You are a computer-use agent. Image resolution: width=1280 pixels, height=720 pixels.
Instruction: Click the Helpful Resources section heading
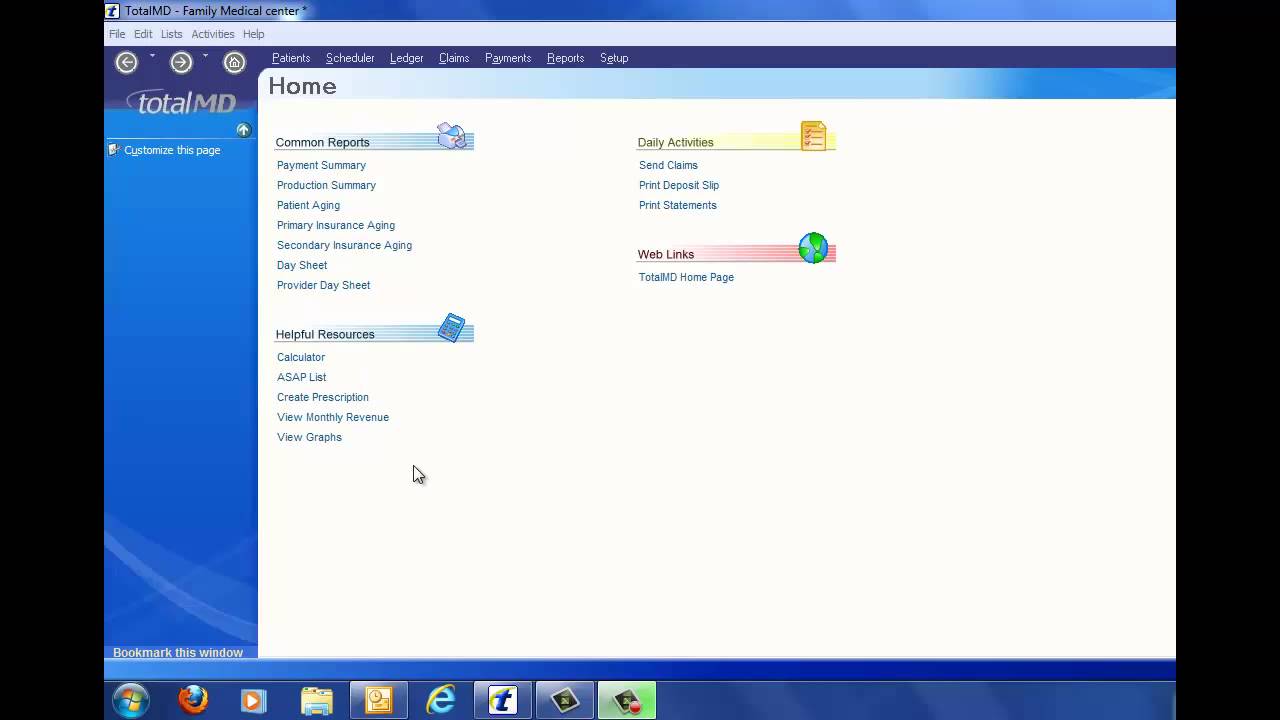click(325, 334)
